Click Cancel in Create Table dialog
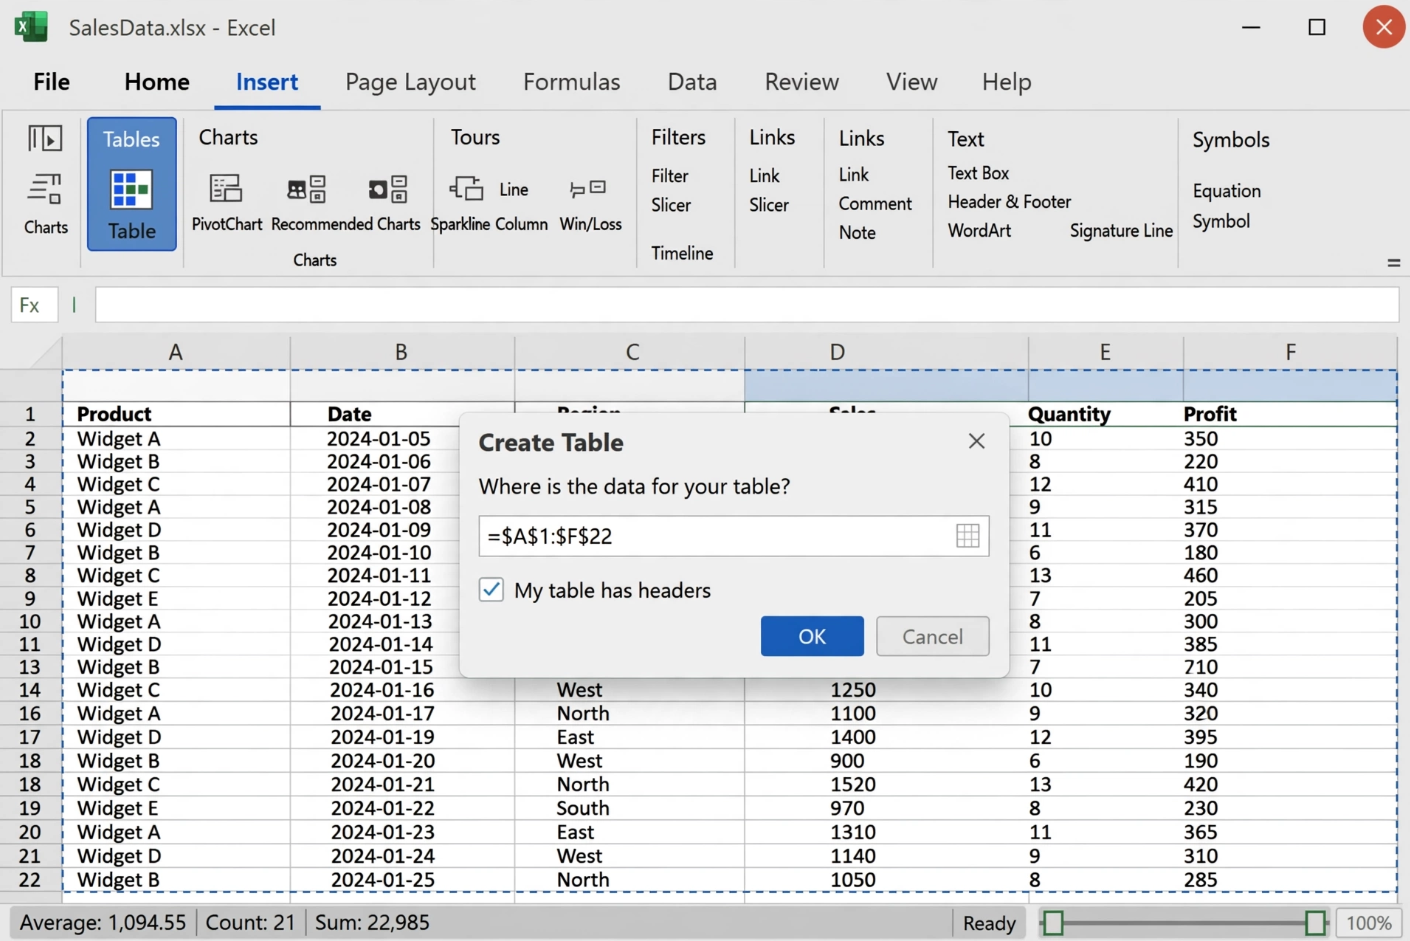The height and width of the screenshot is (941, 1410). point(933,636)
